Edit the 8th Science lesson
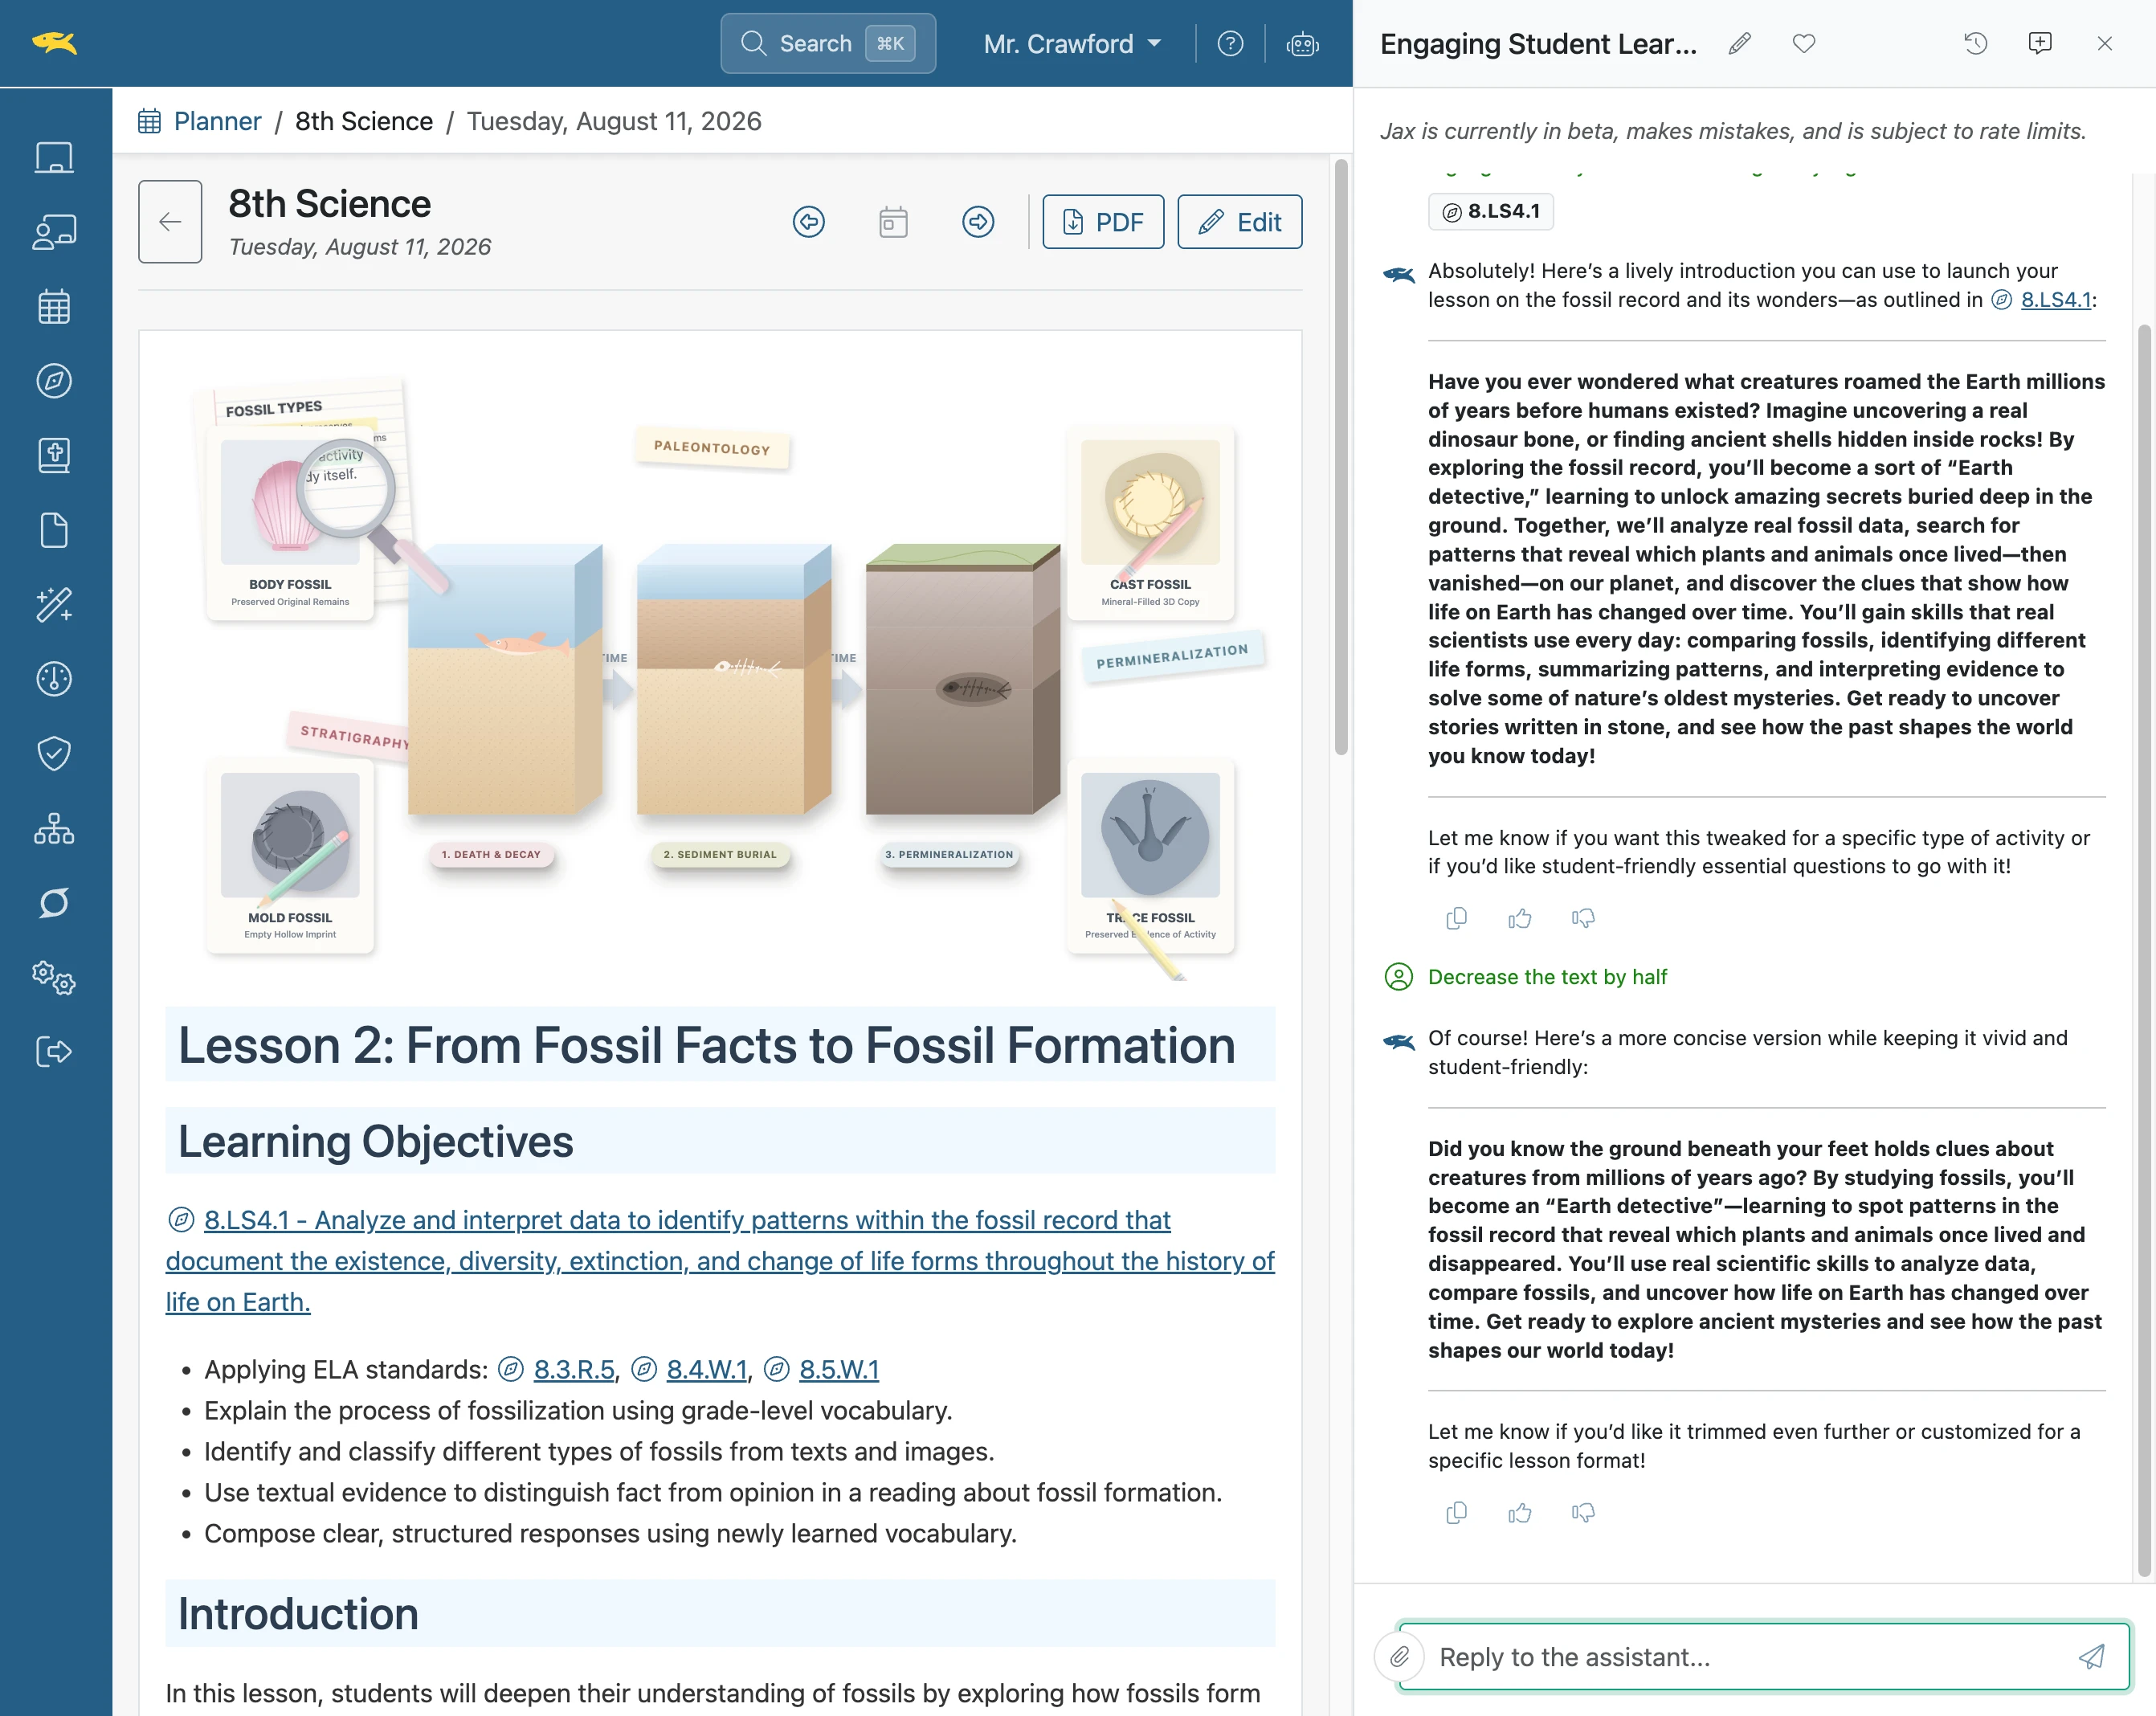Viewport: 2156px width, 1716px height. (1240, 221)
